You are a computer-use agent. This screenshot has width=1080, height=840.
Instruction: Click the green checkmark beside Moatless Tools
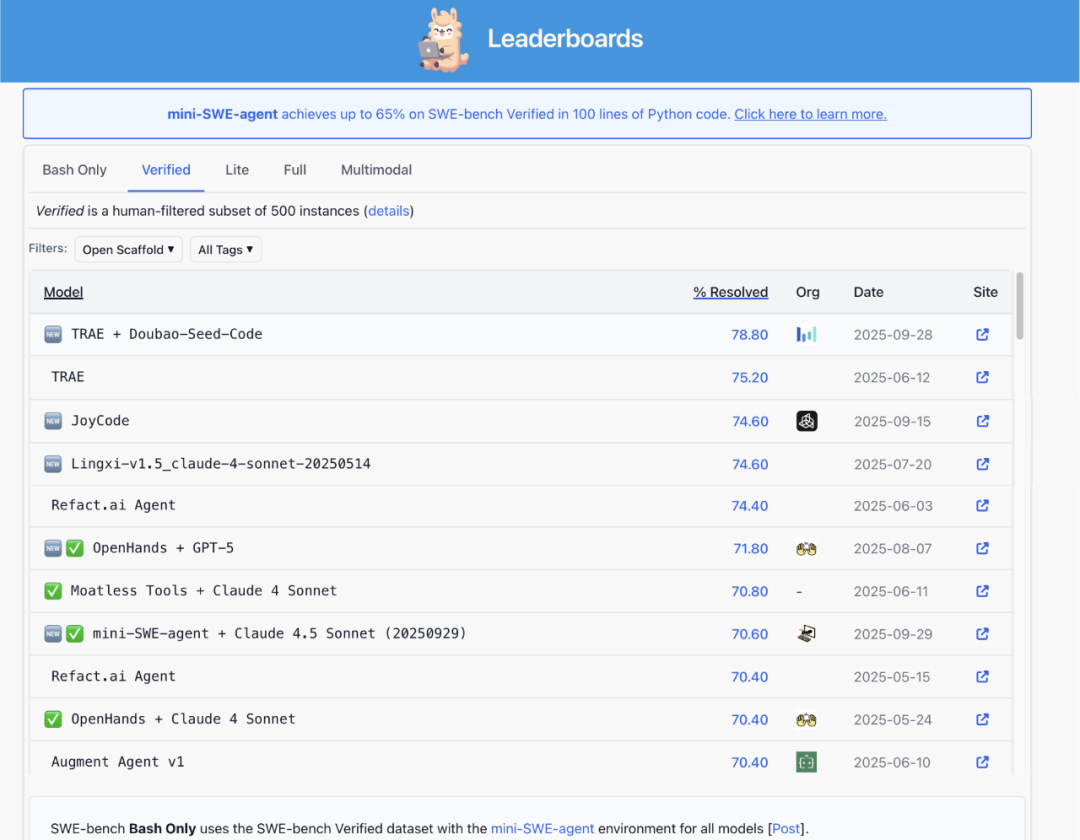tap(53, 591)
